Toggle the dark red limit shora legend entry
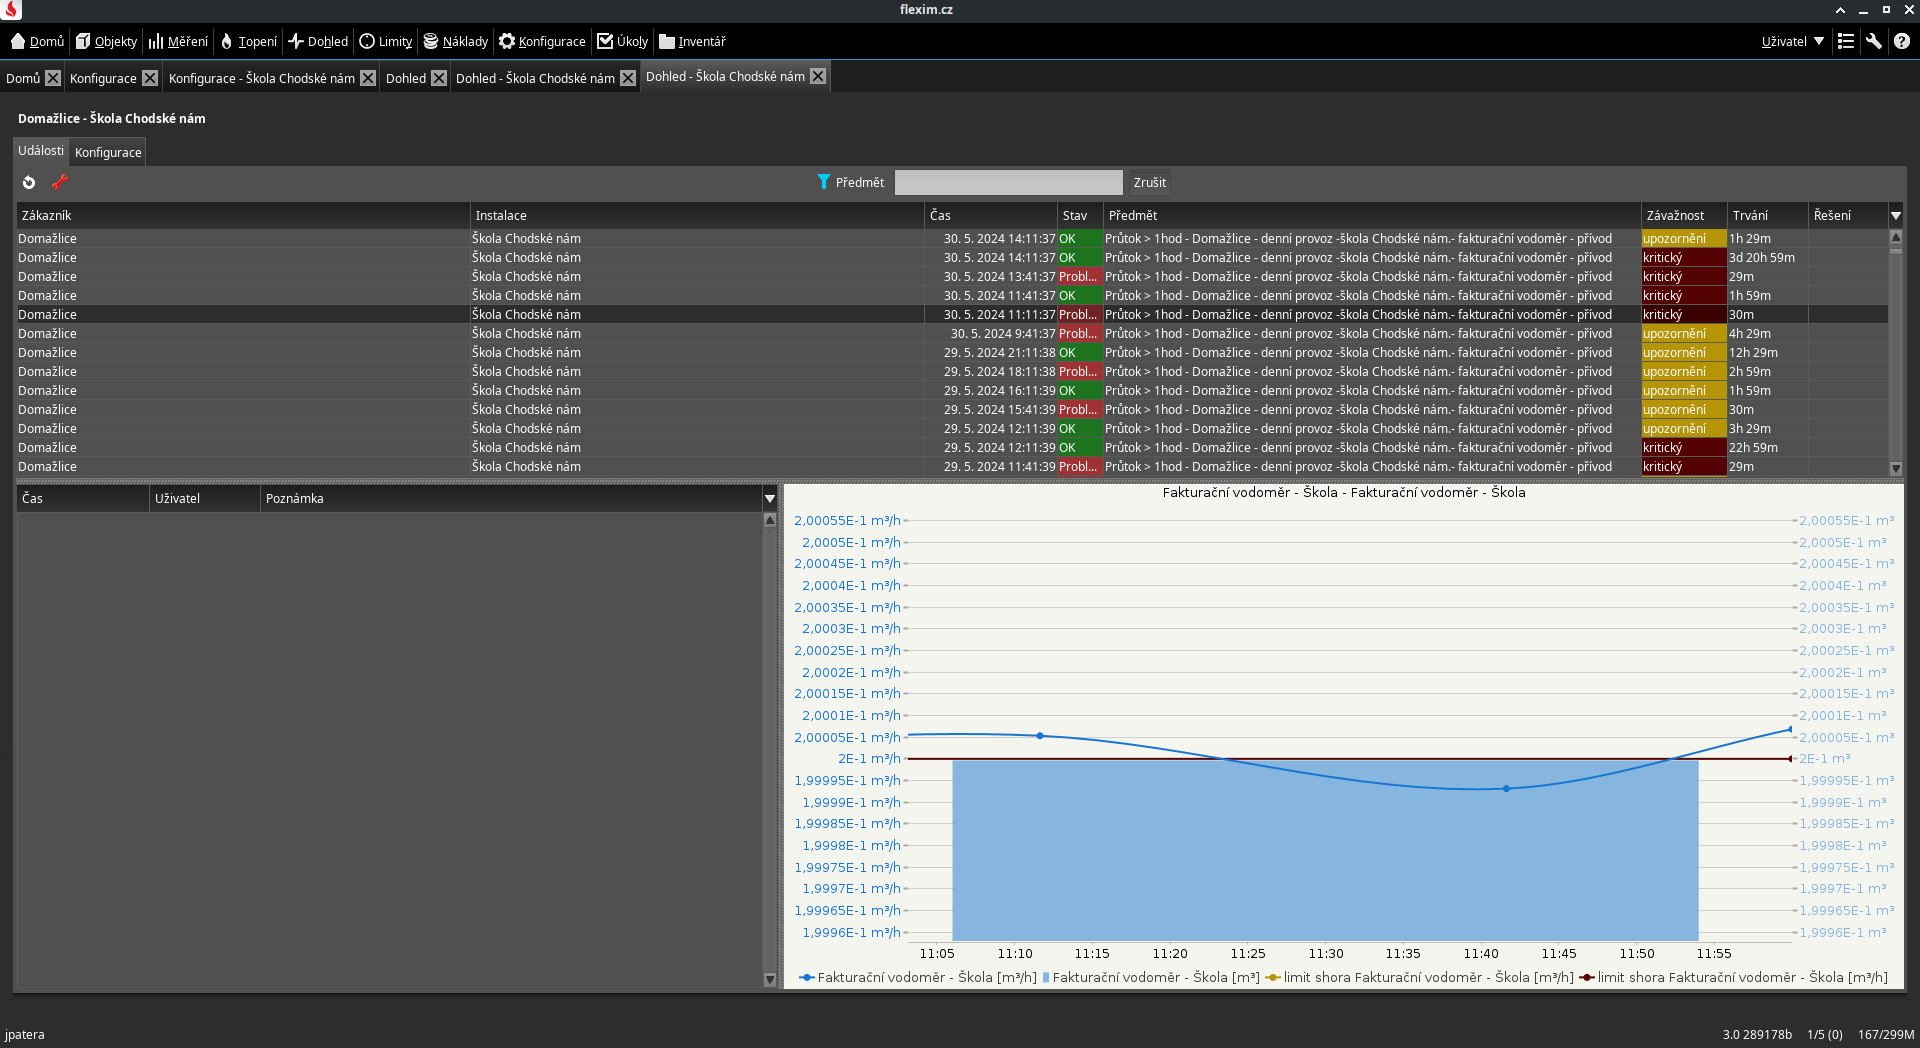Screen dimensions: 1920x1048 click(1734, 977)
